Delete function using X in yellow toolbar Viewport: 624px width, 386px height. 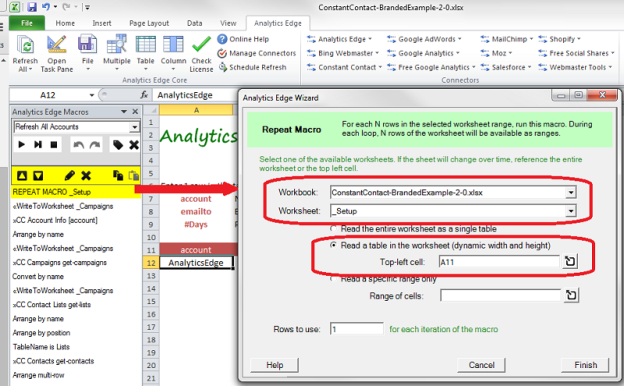coord(86,175)
